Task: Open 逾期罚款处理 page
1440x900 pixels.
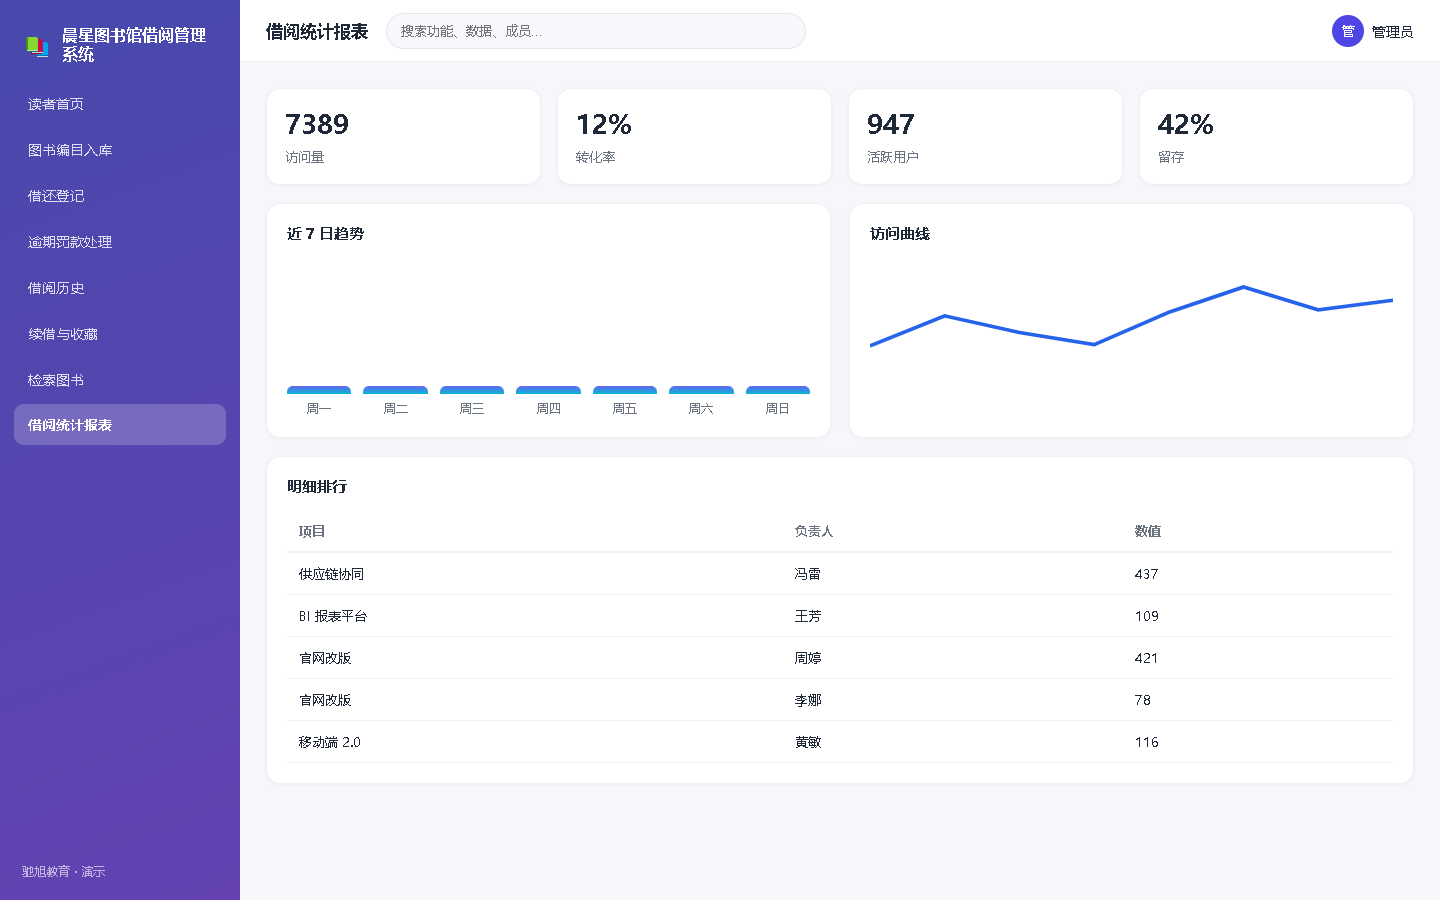Action: (120, 242)
